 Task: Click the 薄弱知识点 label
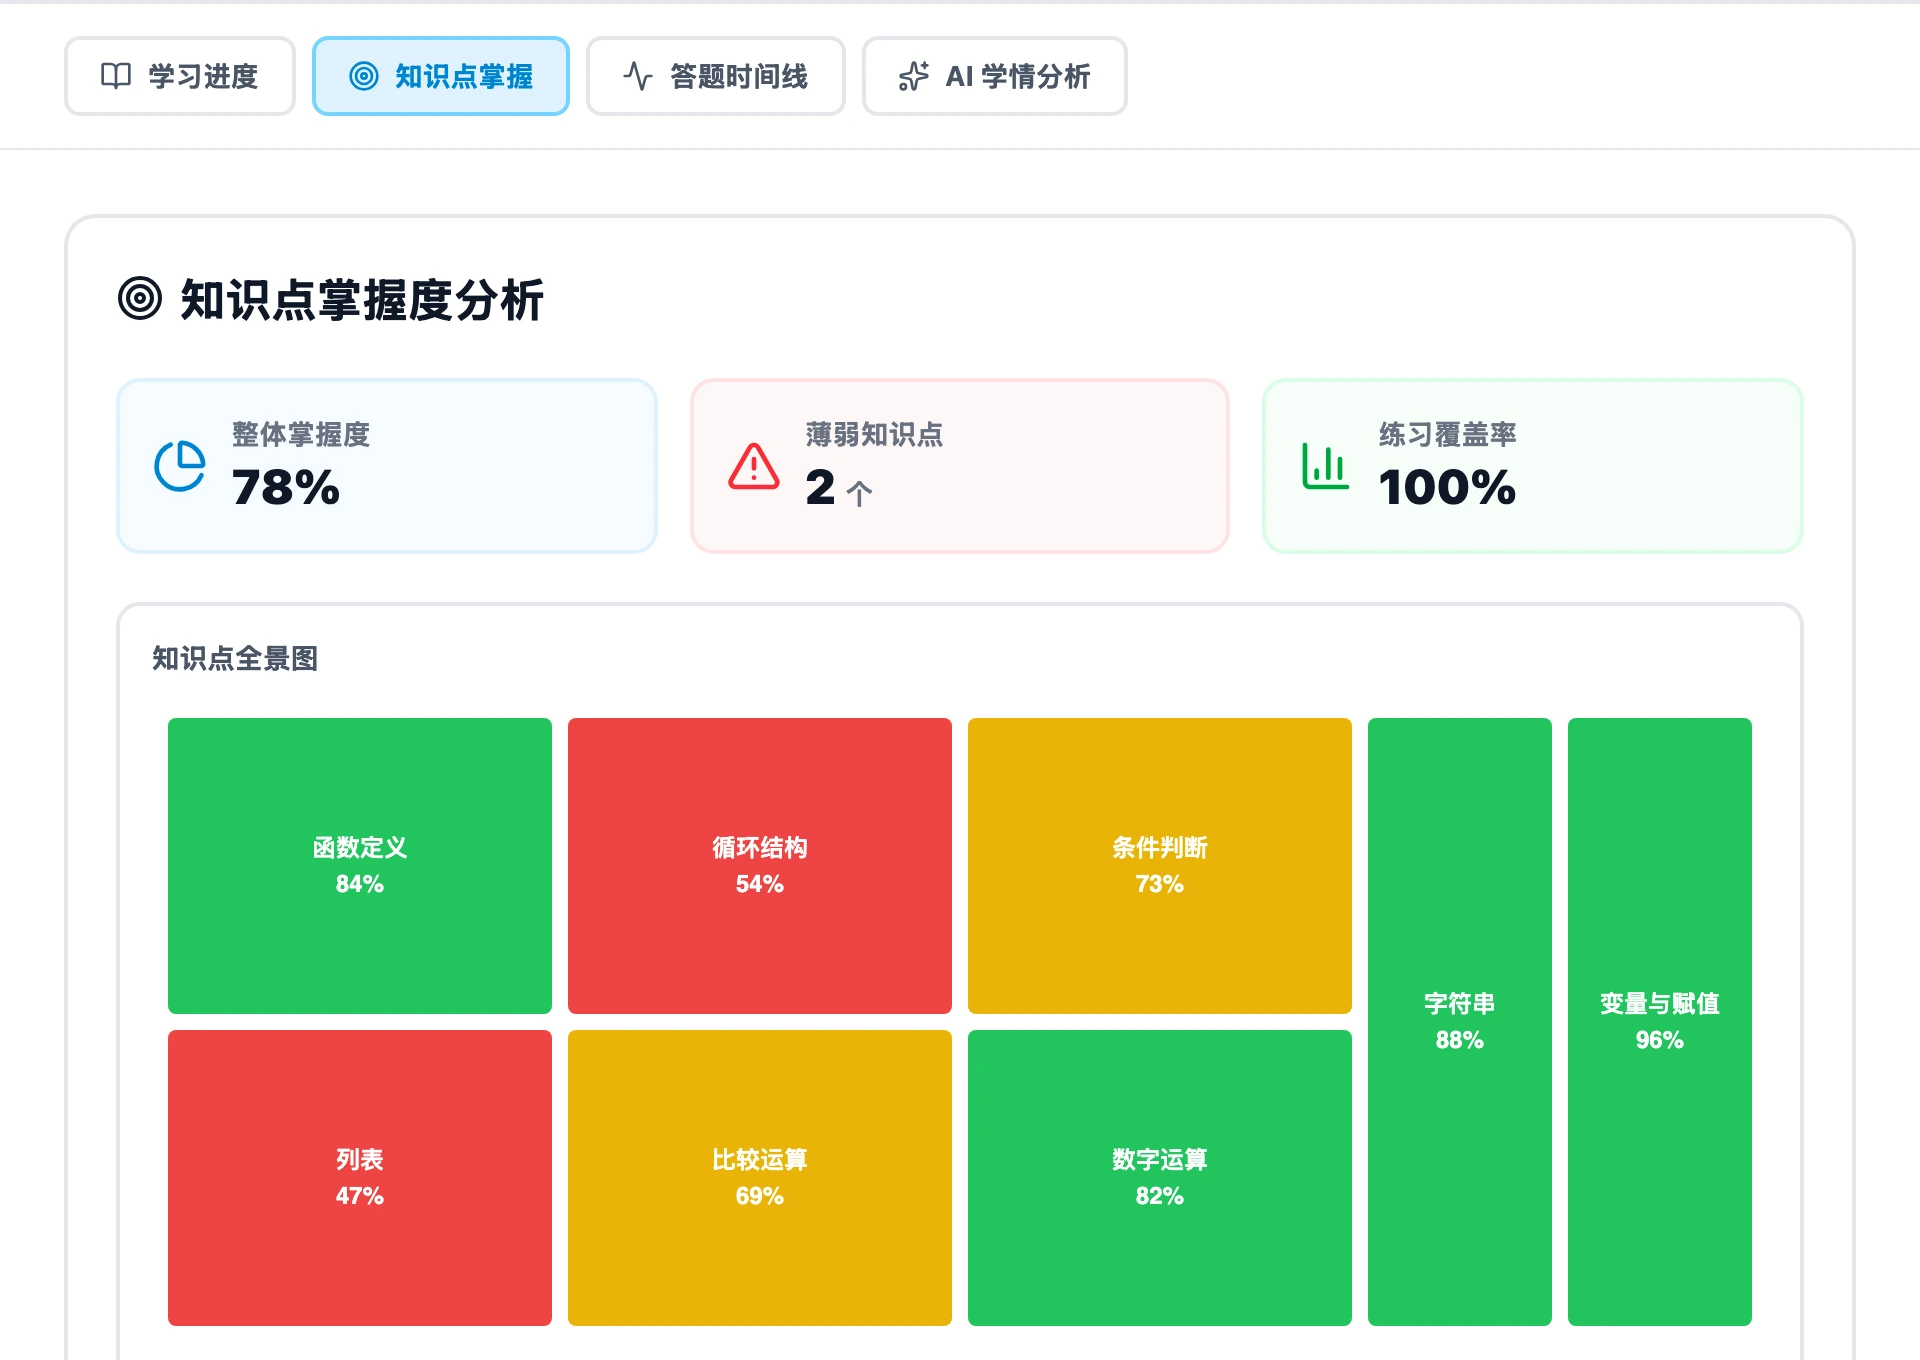click(875, 434)
